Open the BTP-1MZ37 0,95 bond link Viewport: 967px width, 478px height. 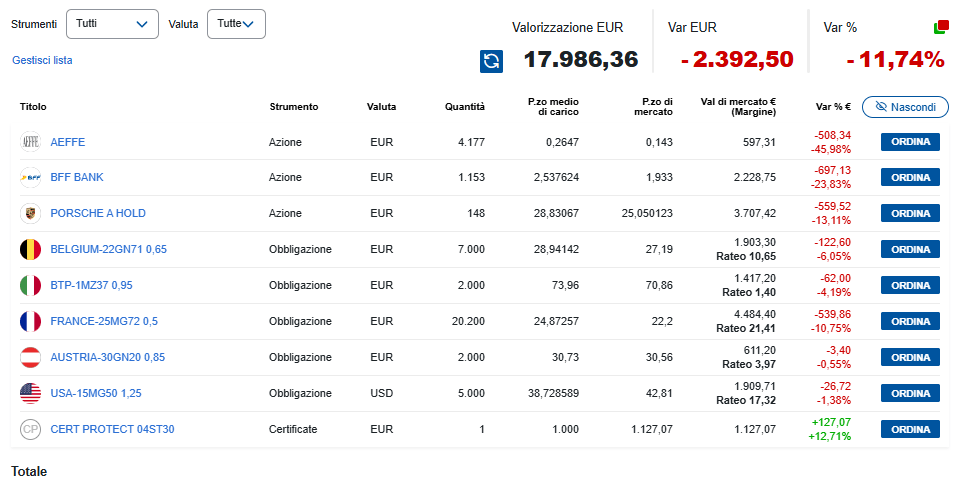91,285
